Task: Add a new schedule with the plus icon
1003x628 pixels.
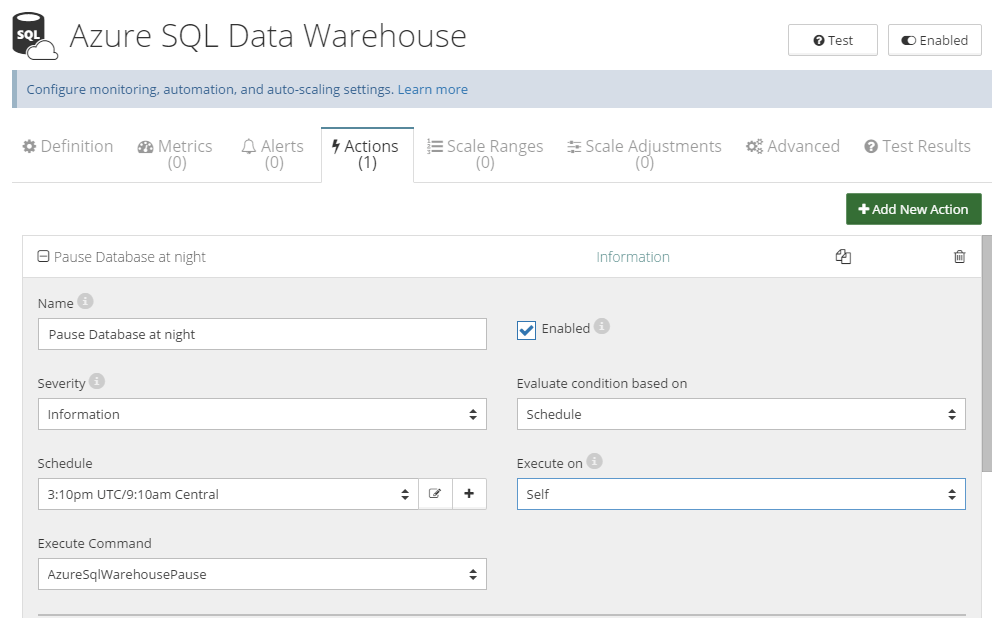Action: pyautogui.click(x=469, y=494)
